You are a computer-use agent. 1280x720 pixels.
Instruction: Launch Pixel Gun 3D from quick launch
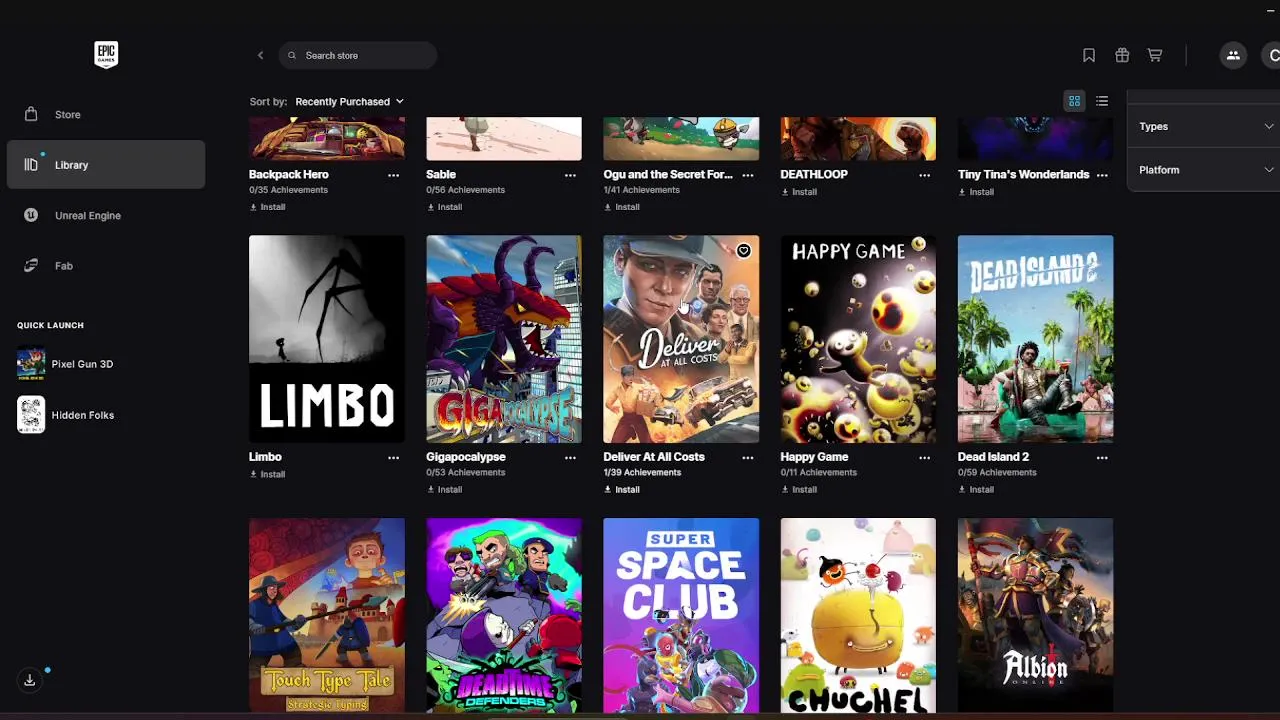tap(66, 364)
